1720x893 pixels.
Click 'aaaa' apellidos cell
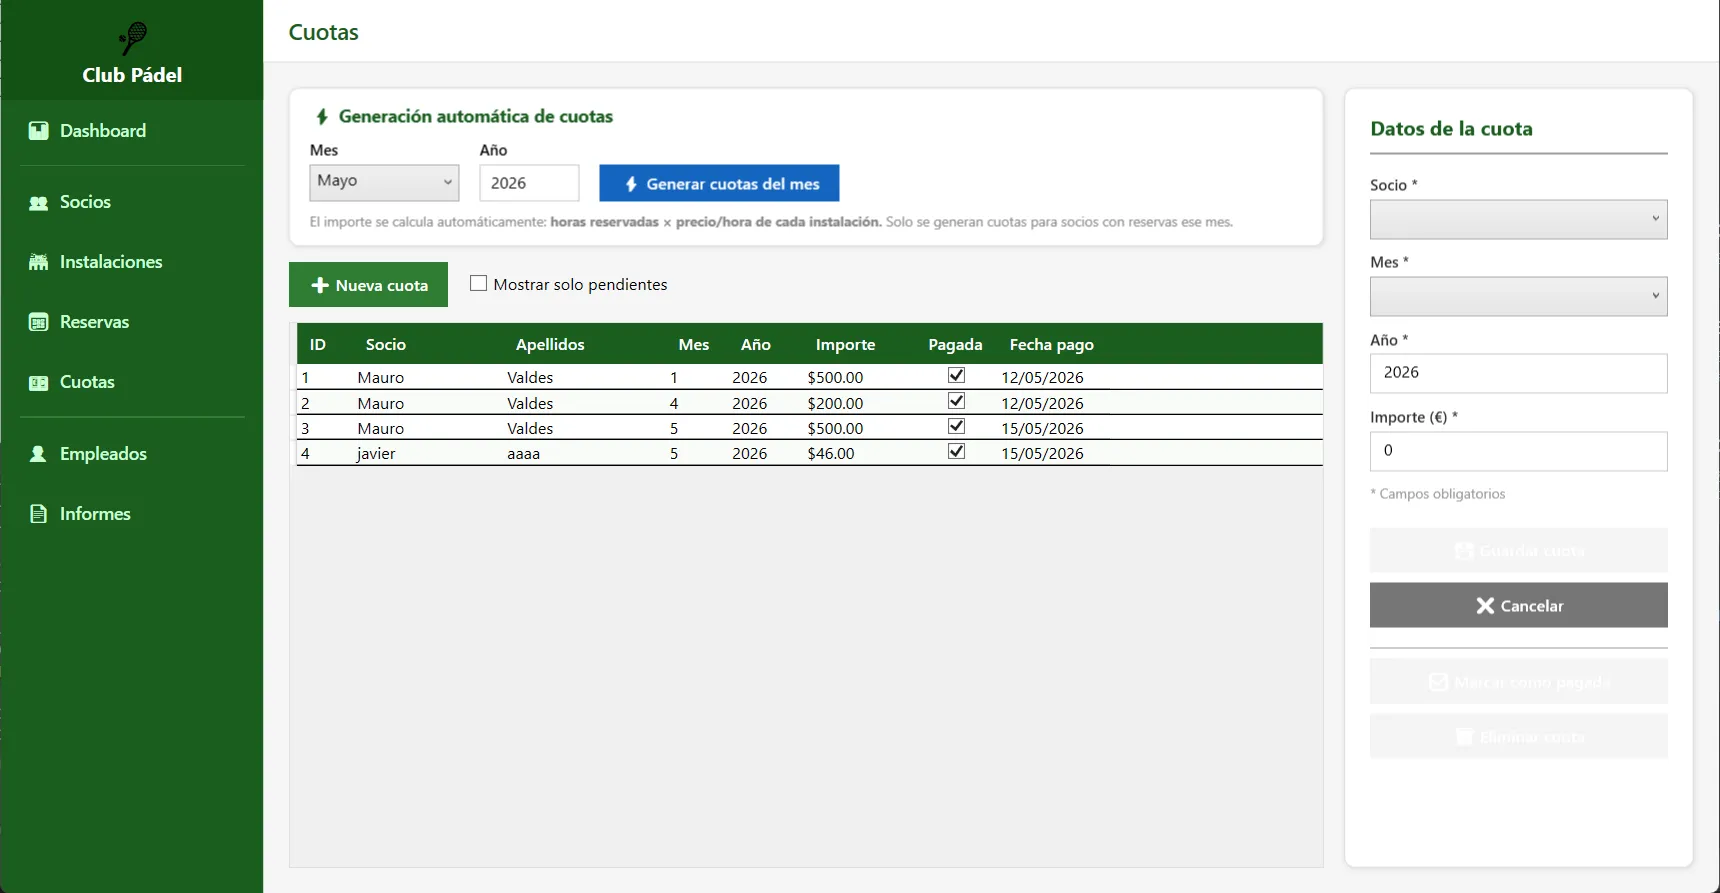(x=523, y=454)
